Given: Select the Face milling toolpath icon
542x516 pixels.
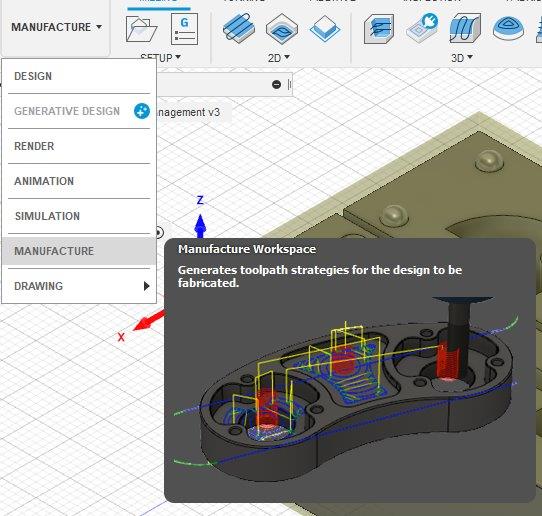Looking at the screenshot, I should click(325, 29).
